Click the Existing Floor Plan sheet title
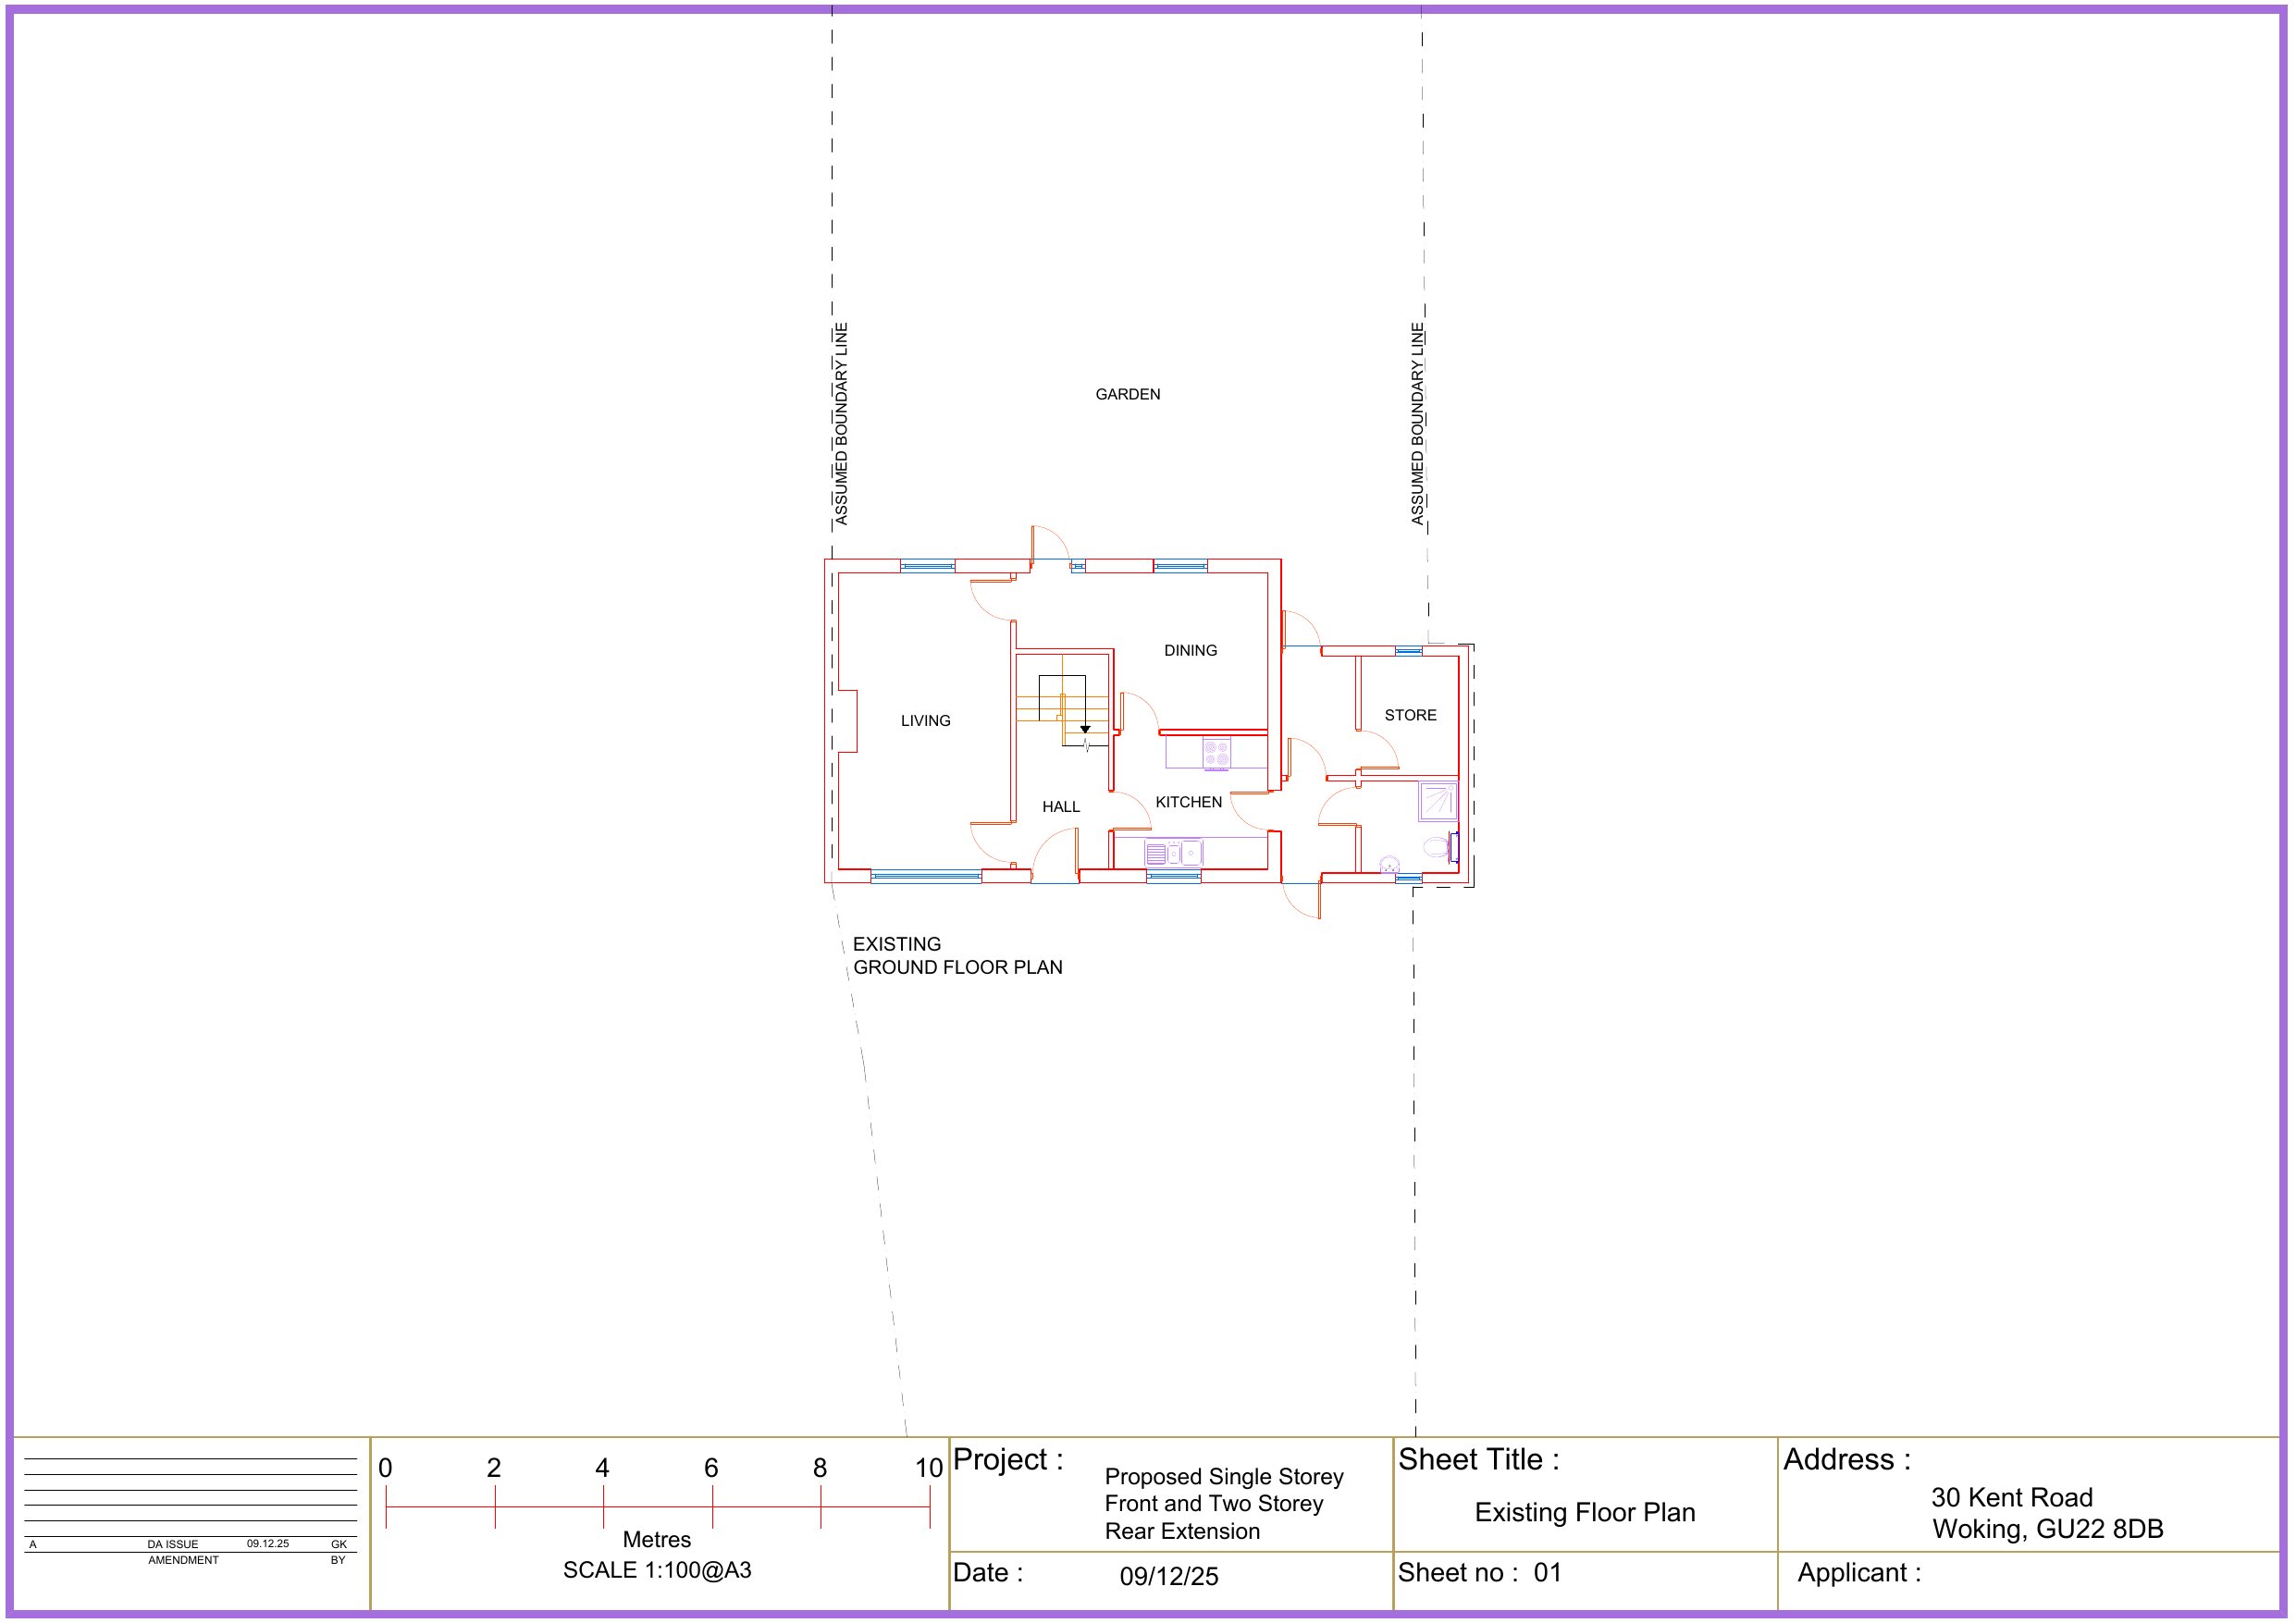Screen dimensions: 2296x1623 point(1585,1512)
